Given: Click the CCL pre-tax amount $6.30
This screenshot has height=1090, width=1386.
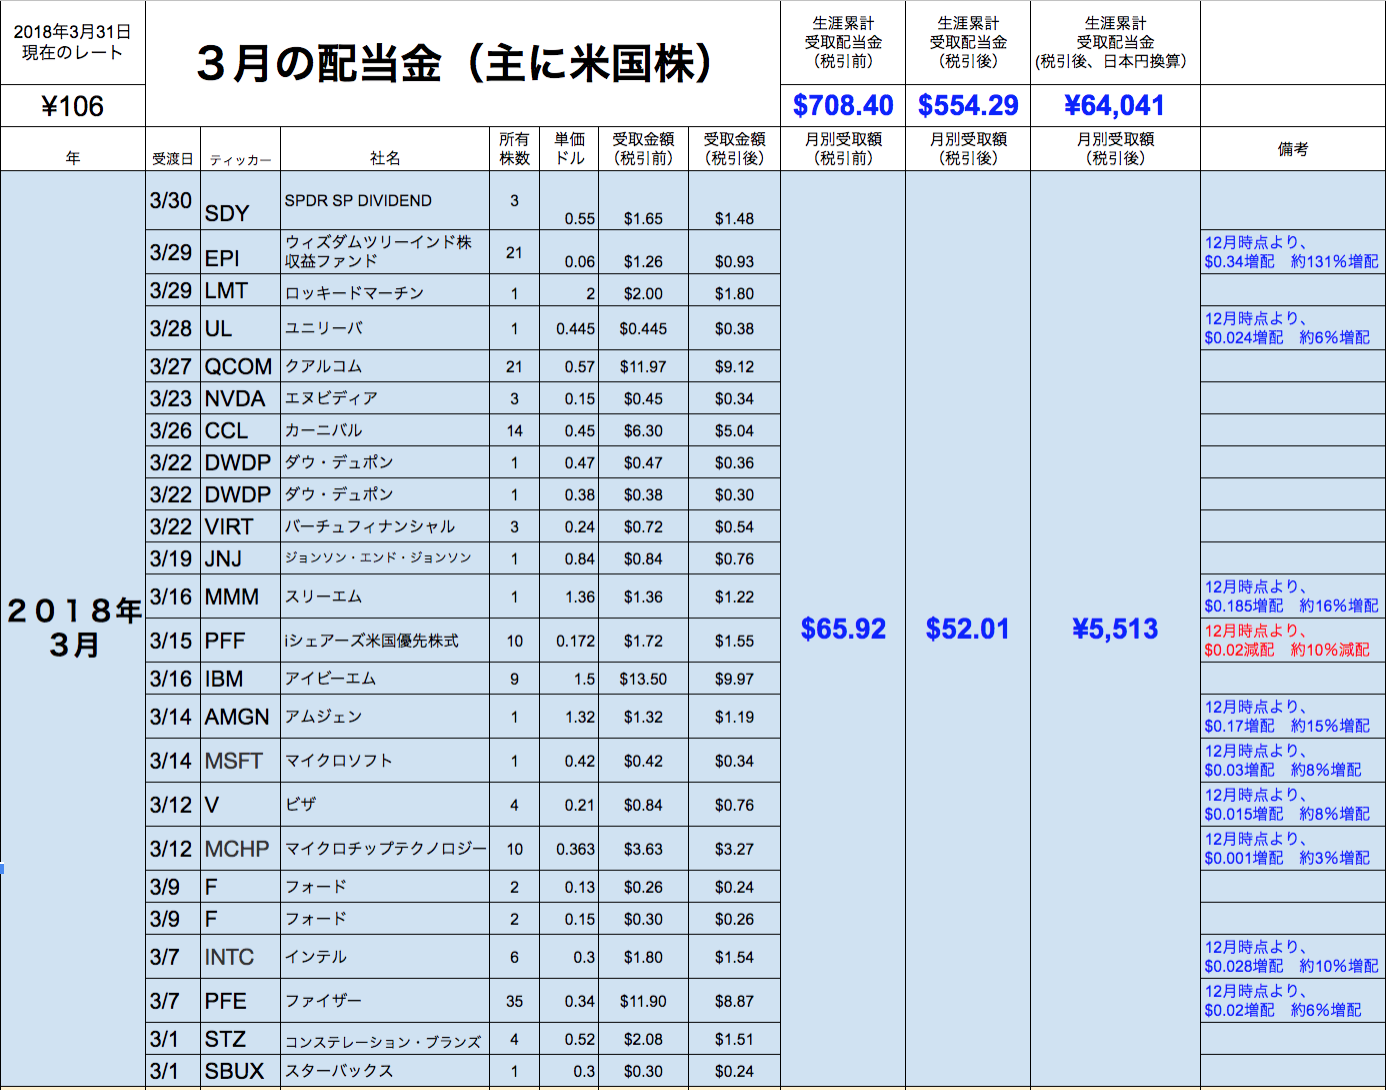Looking at the screenshot, I should (x=643, y=431).
